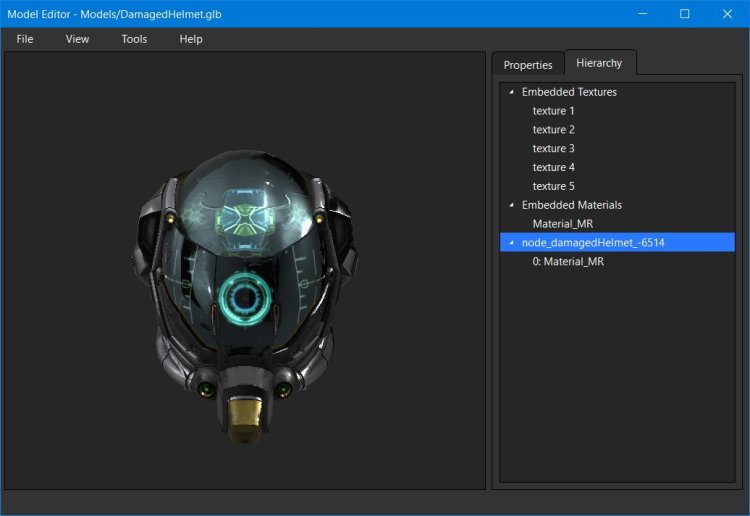Maximize the Model Editor window
The image size is (750, 516).
click(685, 14)
